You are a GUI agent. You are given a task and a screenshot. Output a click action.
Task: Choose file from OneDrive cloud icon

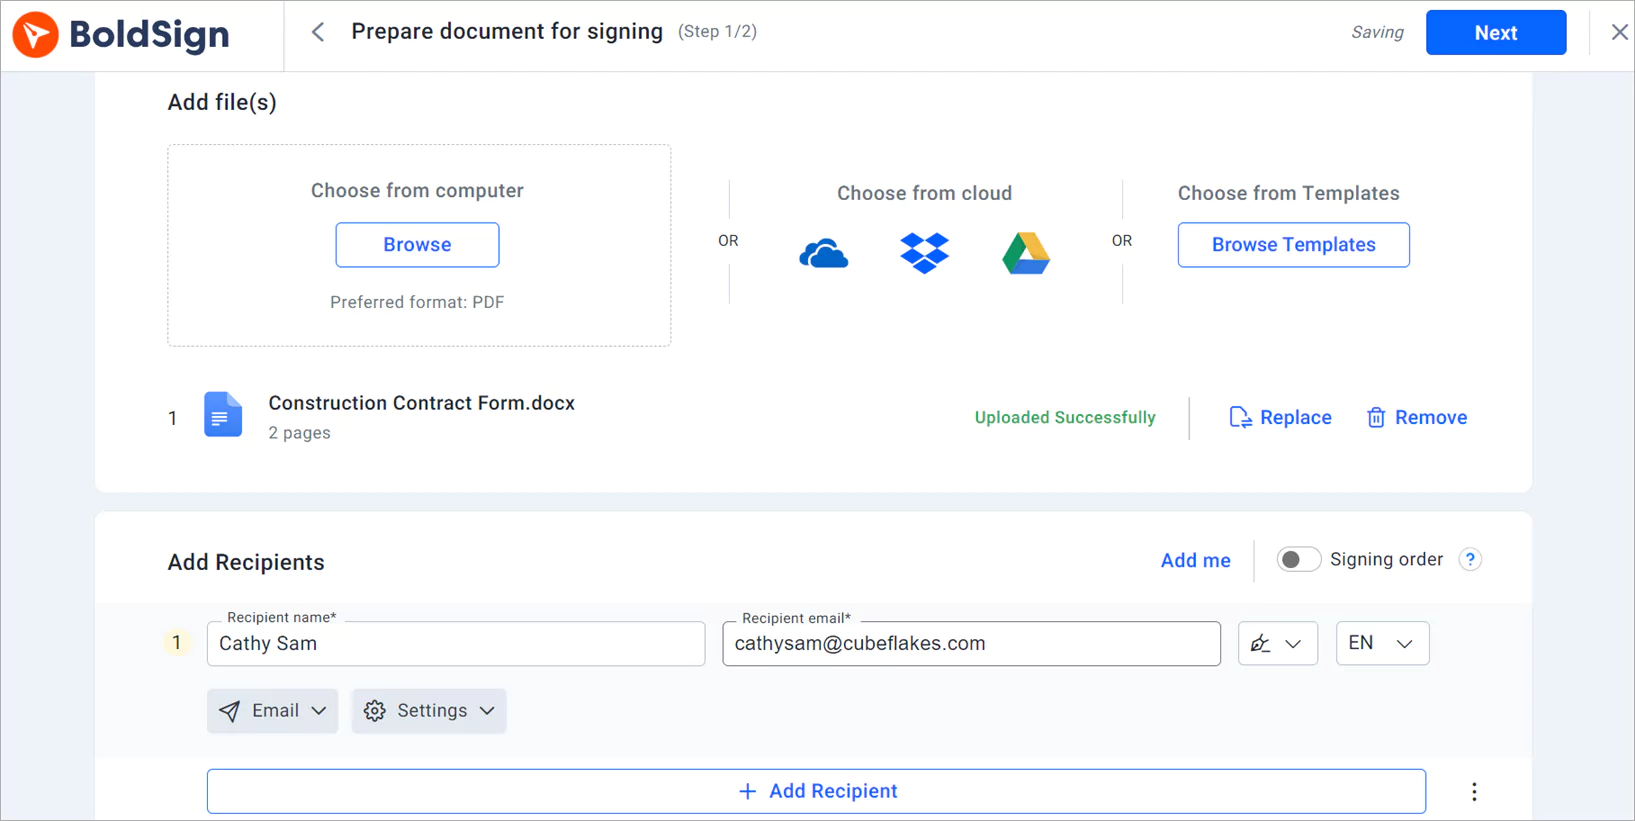pos(824,254)
